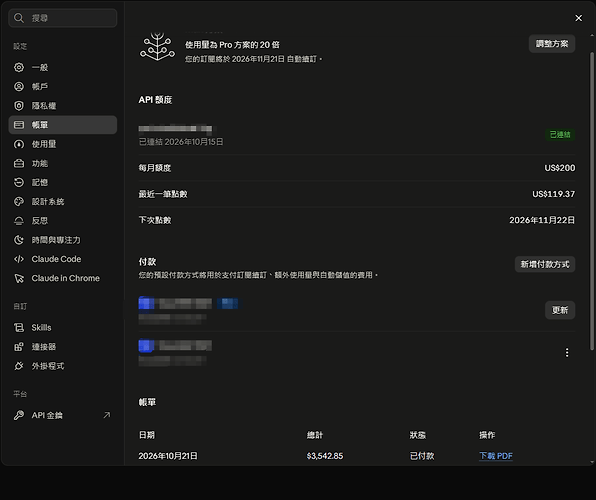Click the 時間與專注力 moon clock icon
Screen dimensions: 596x500
point(19,240)
